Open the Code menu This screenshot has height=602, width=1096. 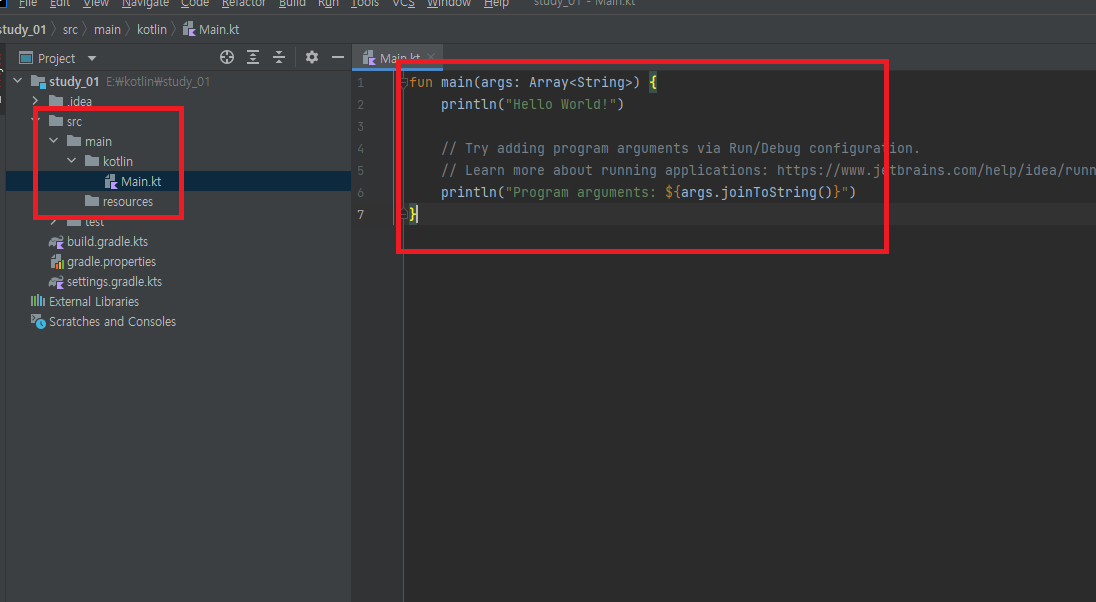(x=195, y=3)
